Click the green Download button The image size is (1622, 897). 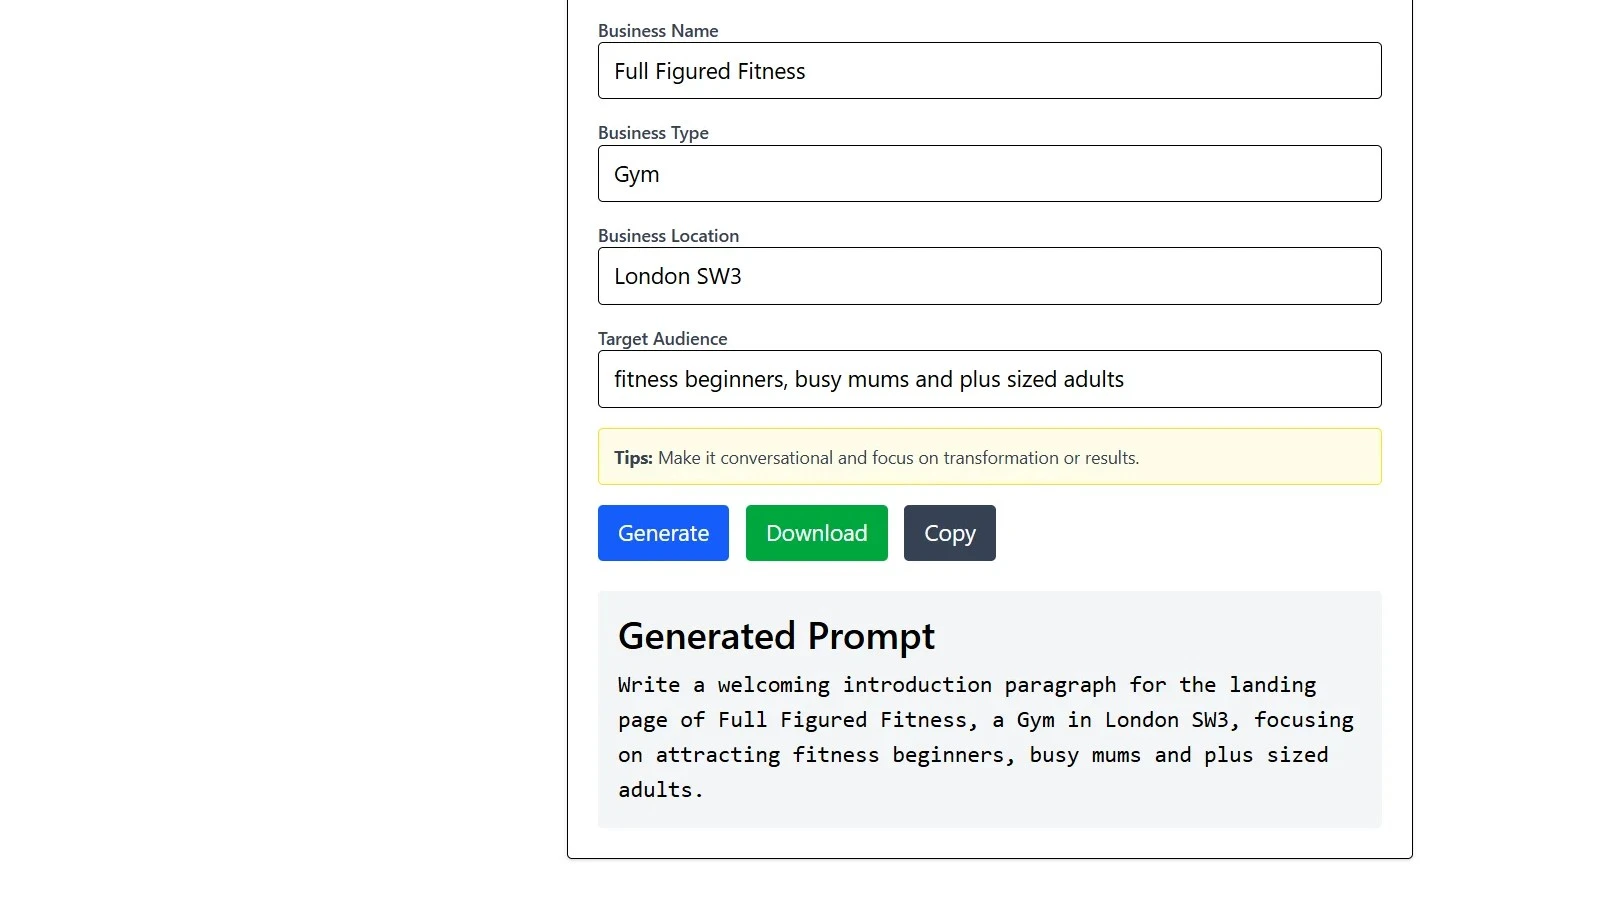tap(816, 533)
